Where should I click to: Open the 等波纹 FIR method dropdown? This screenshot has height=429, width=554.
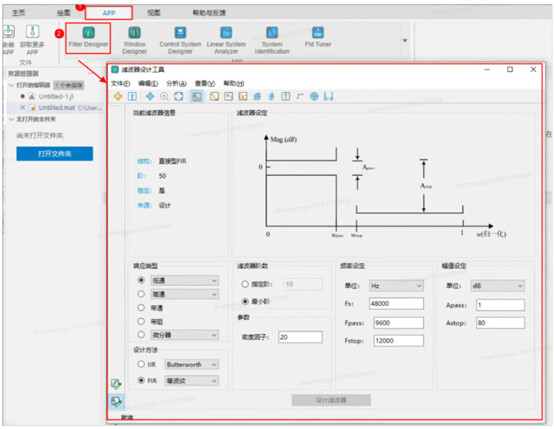point(191,381)
